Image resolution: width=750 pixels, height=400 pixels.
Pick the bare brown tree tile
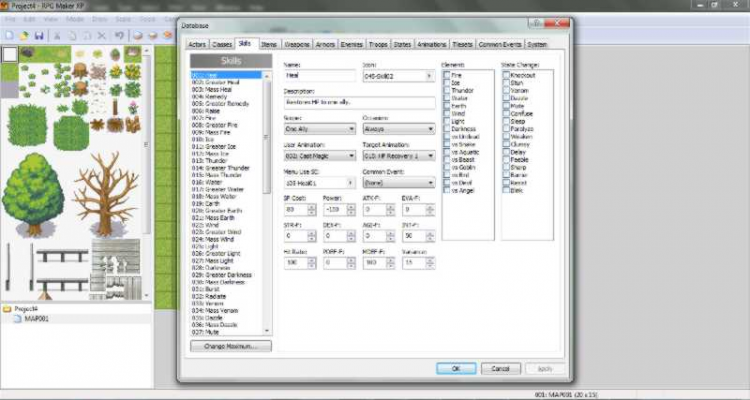click(x=106, y=194)
